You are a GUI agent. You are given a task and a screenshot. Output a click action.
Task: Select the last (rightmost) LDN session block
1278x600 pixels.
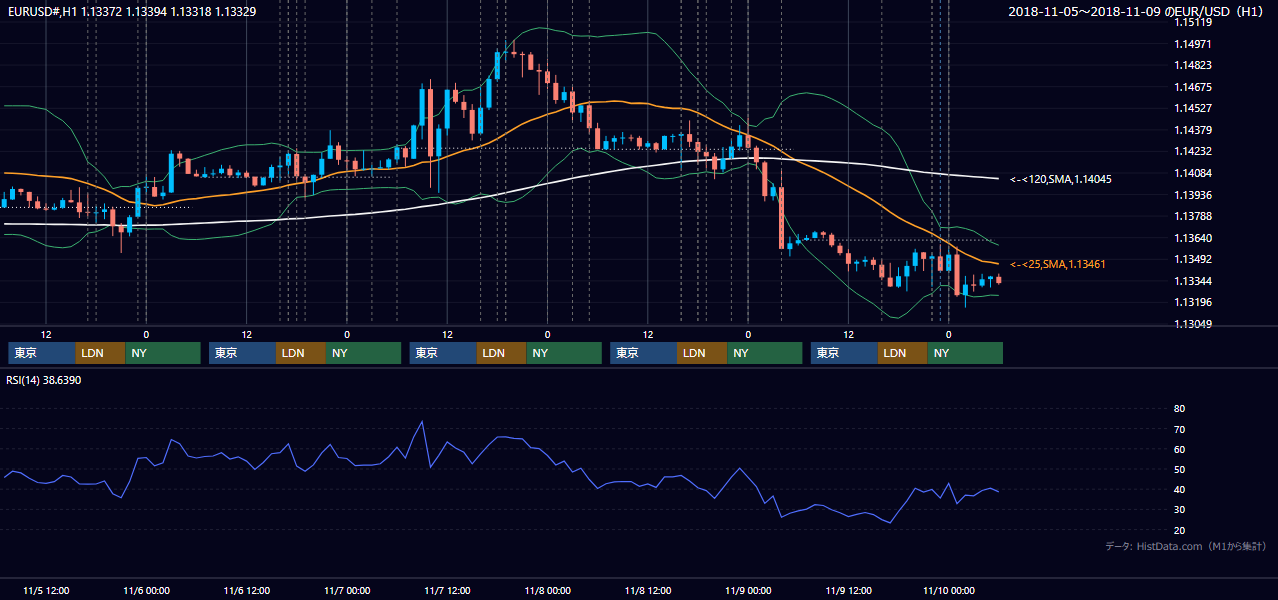click(x=903, y=353)
